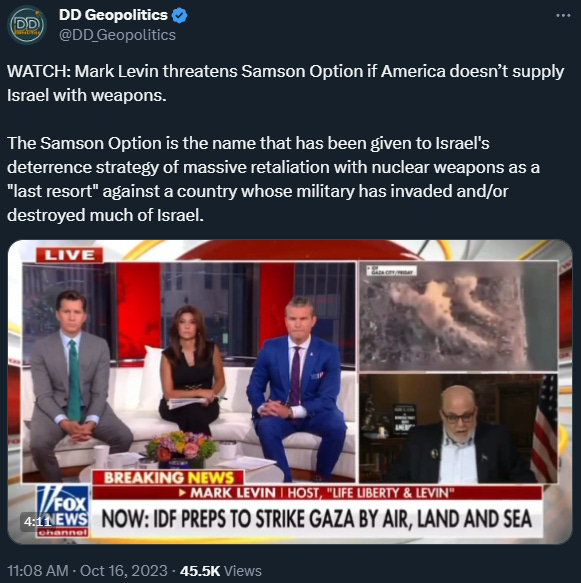Play the Fox News video thumbnail

(x=290, y=392)
